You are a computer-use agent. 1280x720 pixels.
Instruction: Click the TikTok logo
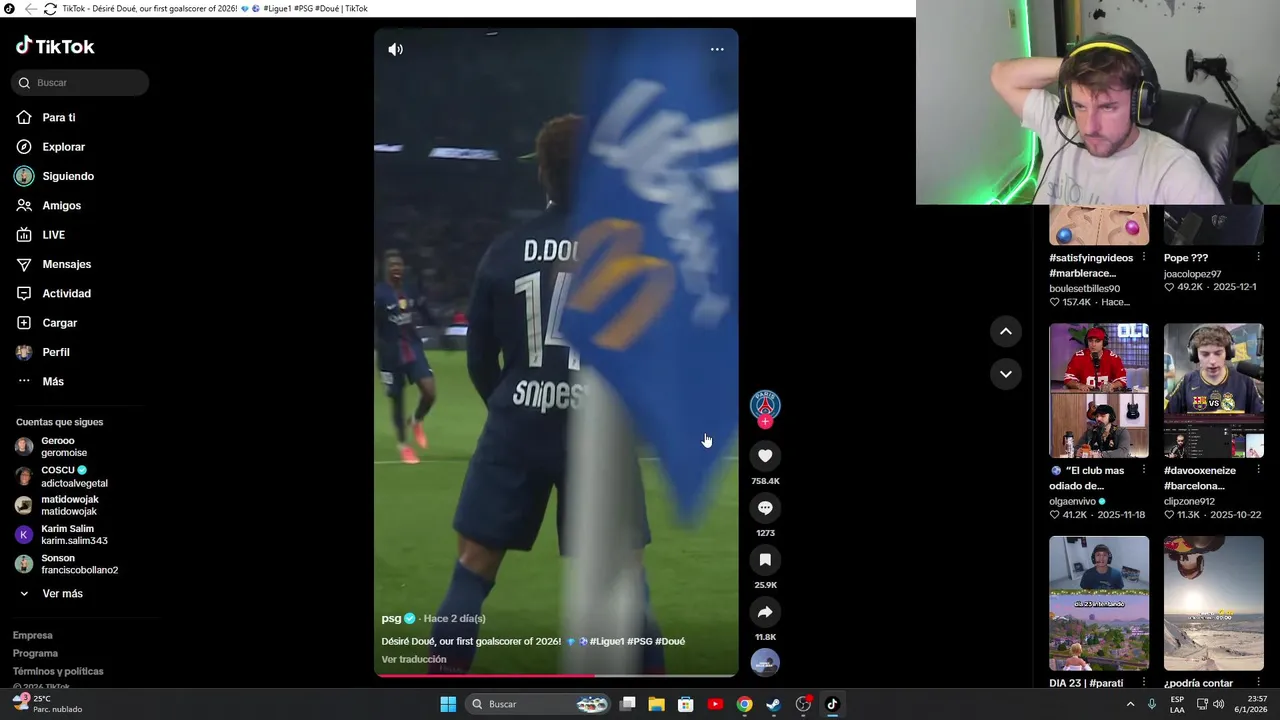[x=55, y=46]
